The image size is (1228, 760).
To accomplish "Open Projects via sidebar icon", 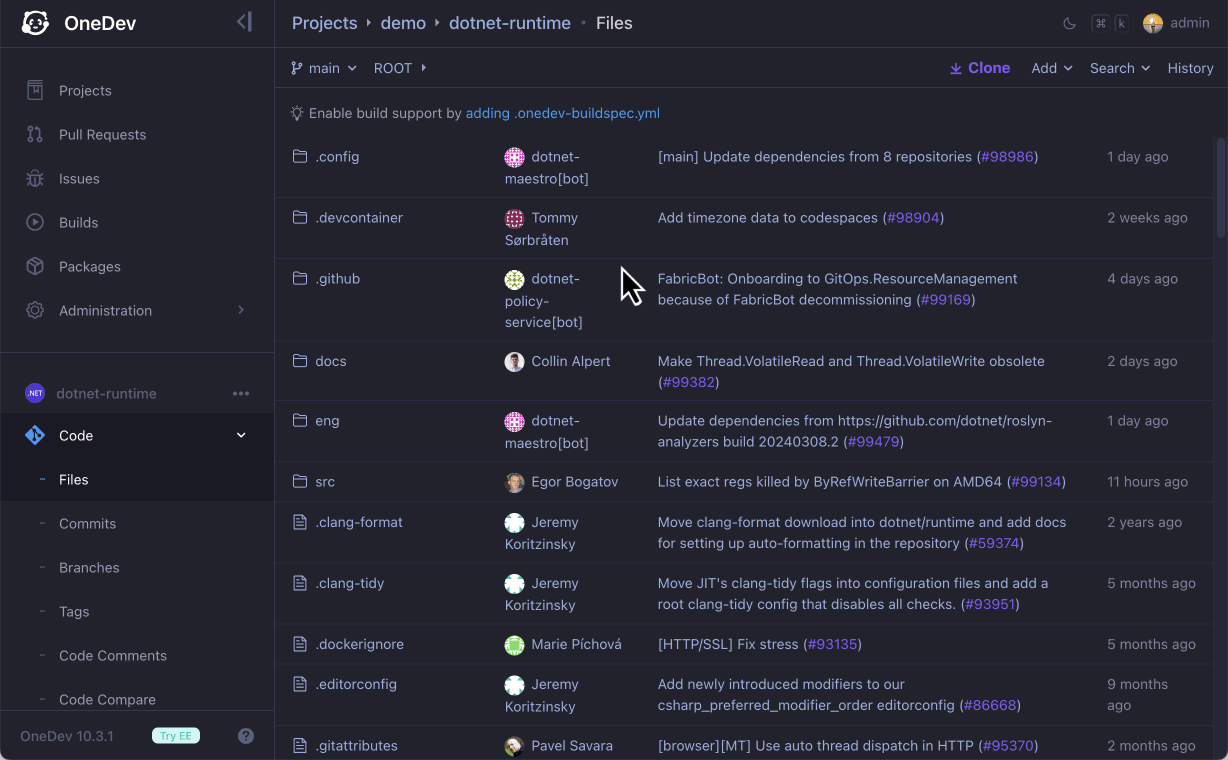I will pos(33,90).
